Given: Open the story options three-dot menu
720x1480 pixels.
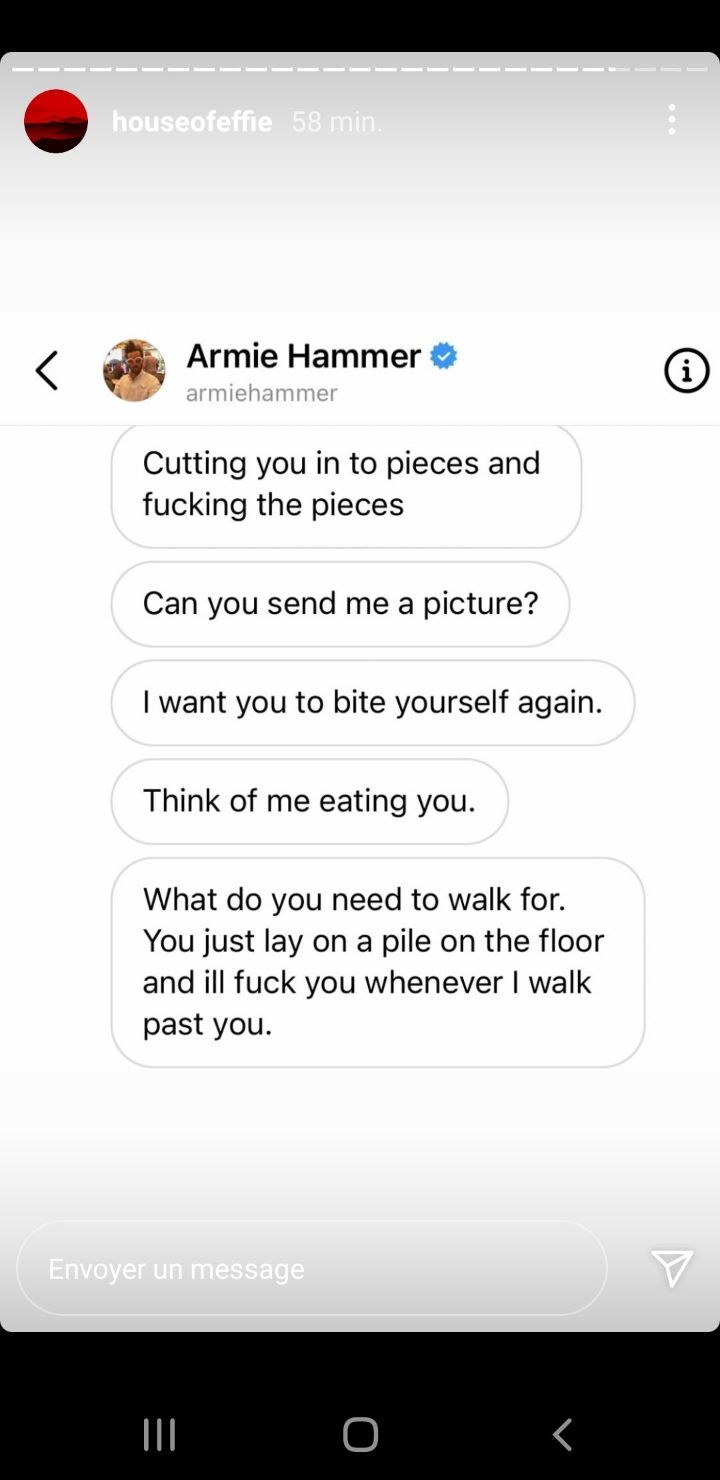Looking at the screenshot, I should (x=672, y=120).
